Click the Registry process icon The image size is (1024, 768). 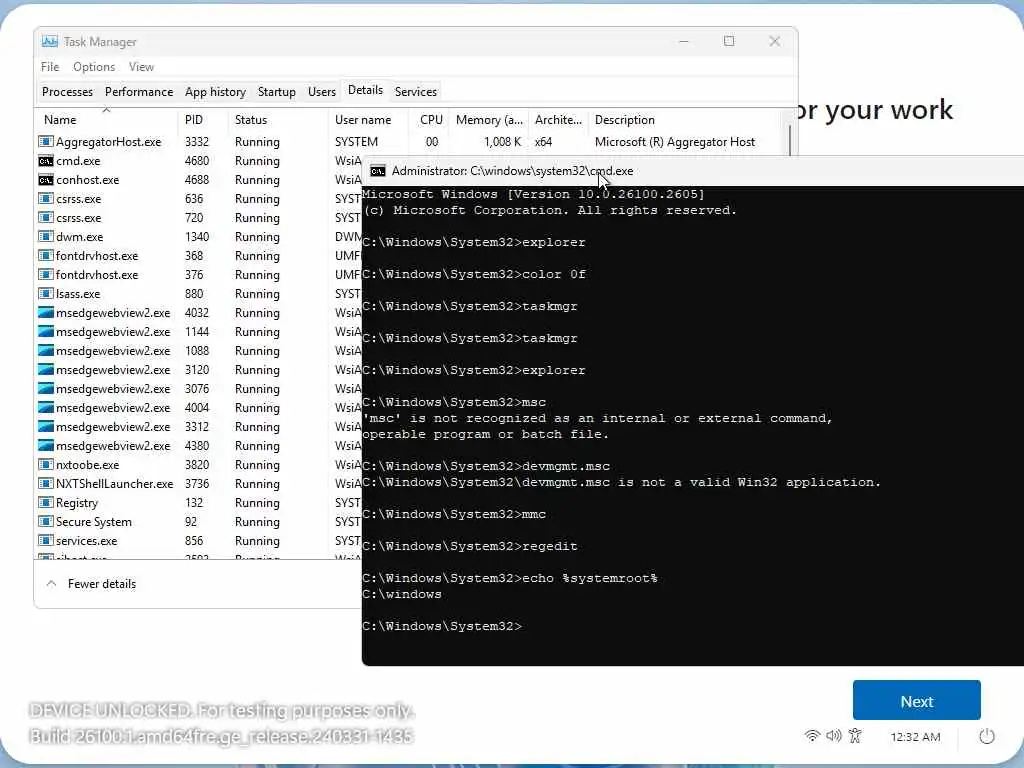click(x=46, y=502)
